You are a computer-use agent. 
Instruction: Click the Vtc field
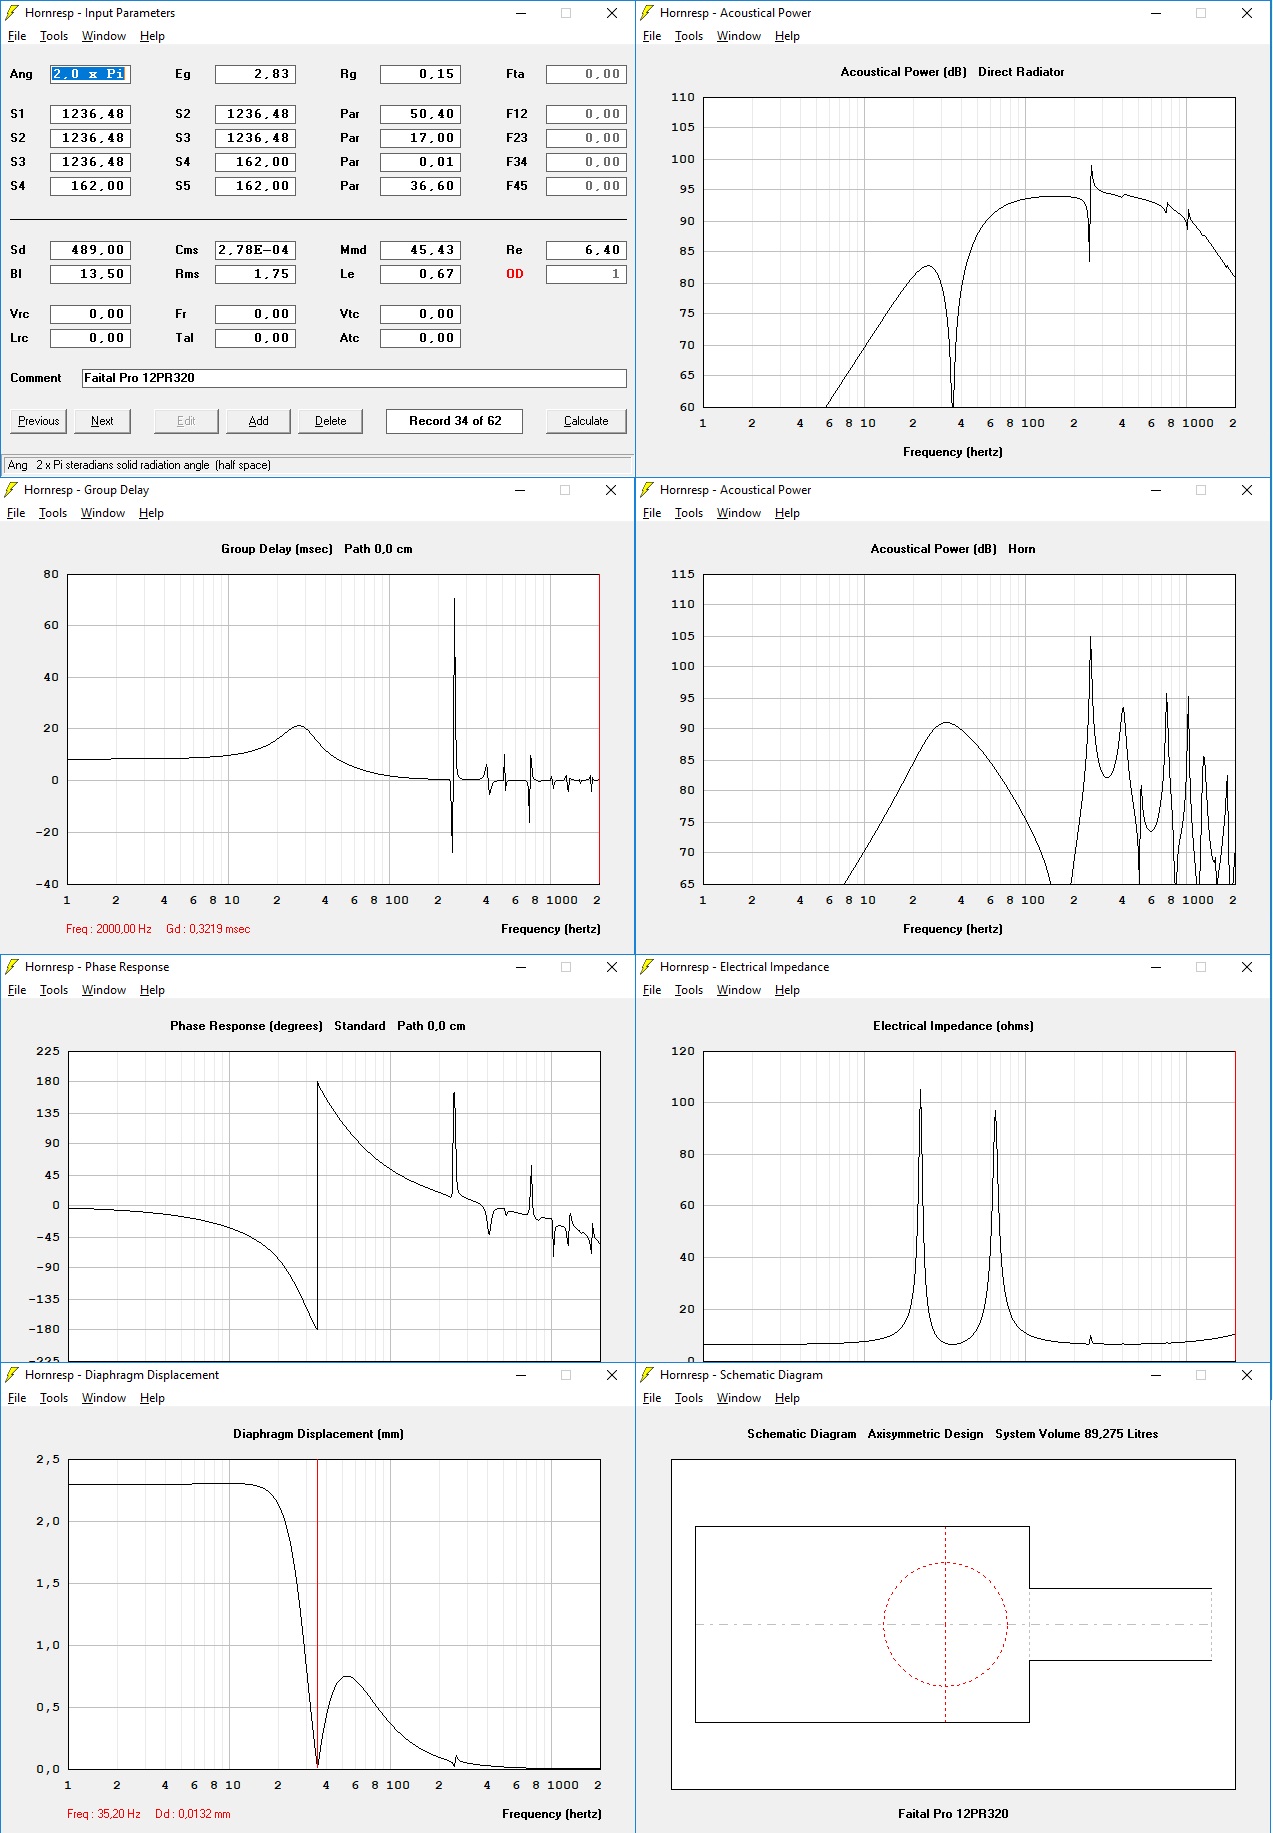coord(420,314)
